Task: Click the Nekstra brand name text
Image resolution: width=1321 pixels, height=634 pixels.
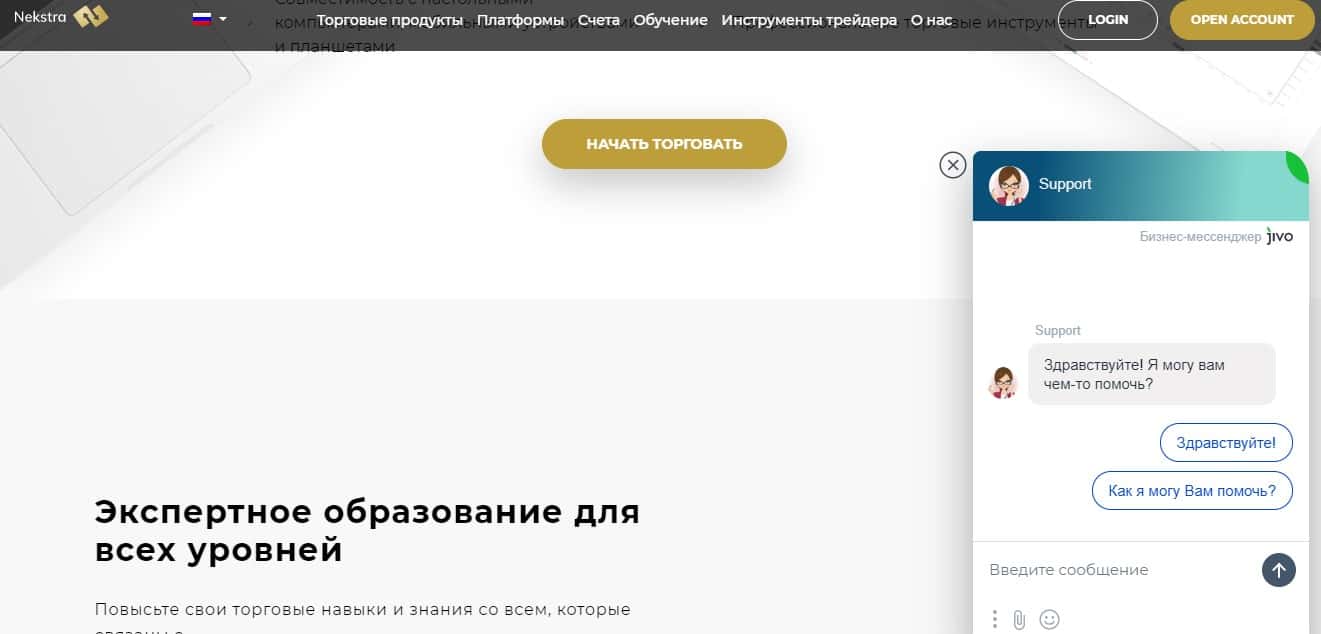Action: coord(39,17)
